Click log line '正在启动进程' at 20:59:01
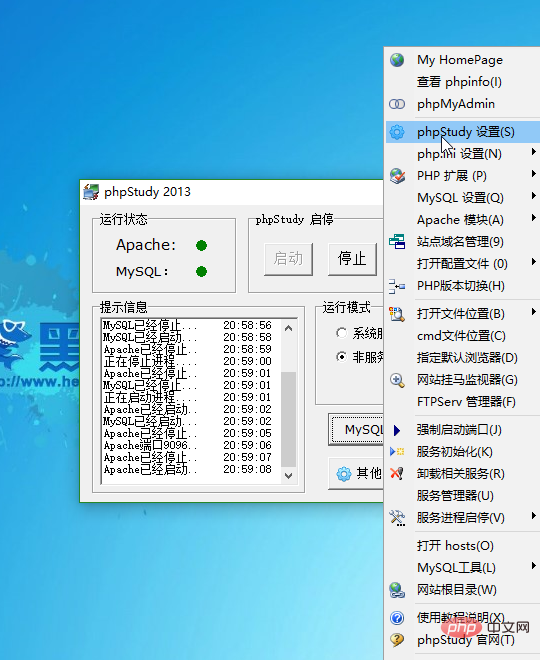The image size is (540, 660). [188, 397]
